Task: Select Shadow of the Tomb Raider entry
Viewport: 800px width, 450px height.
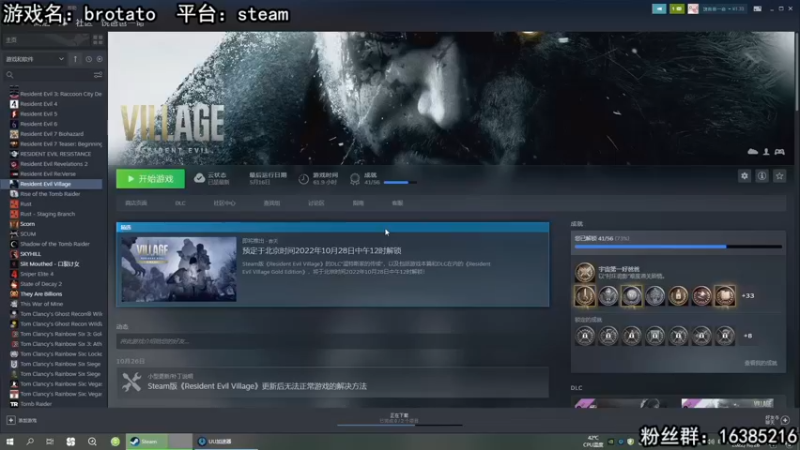Action: [55, 244]
